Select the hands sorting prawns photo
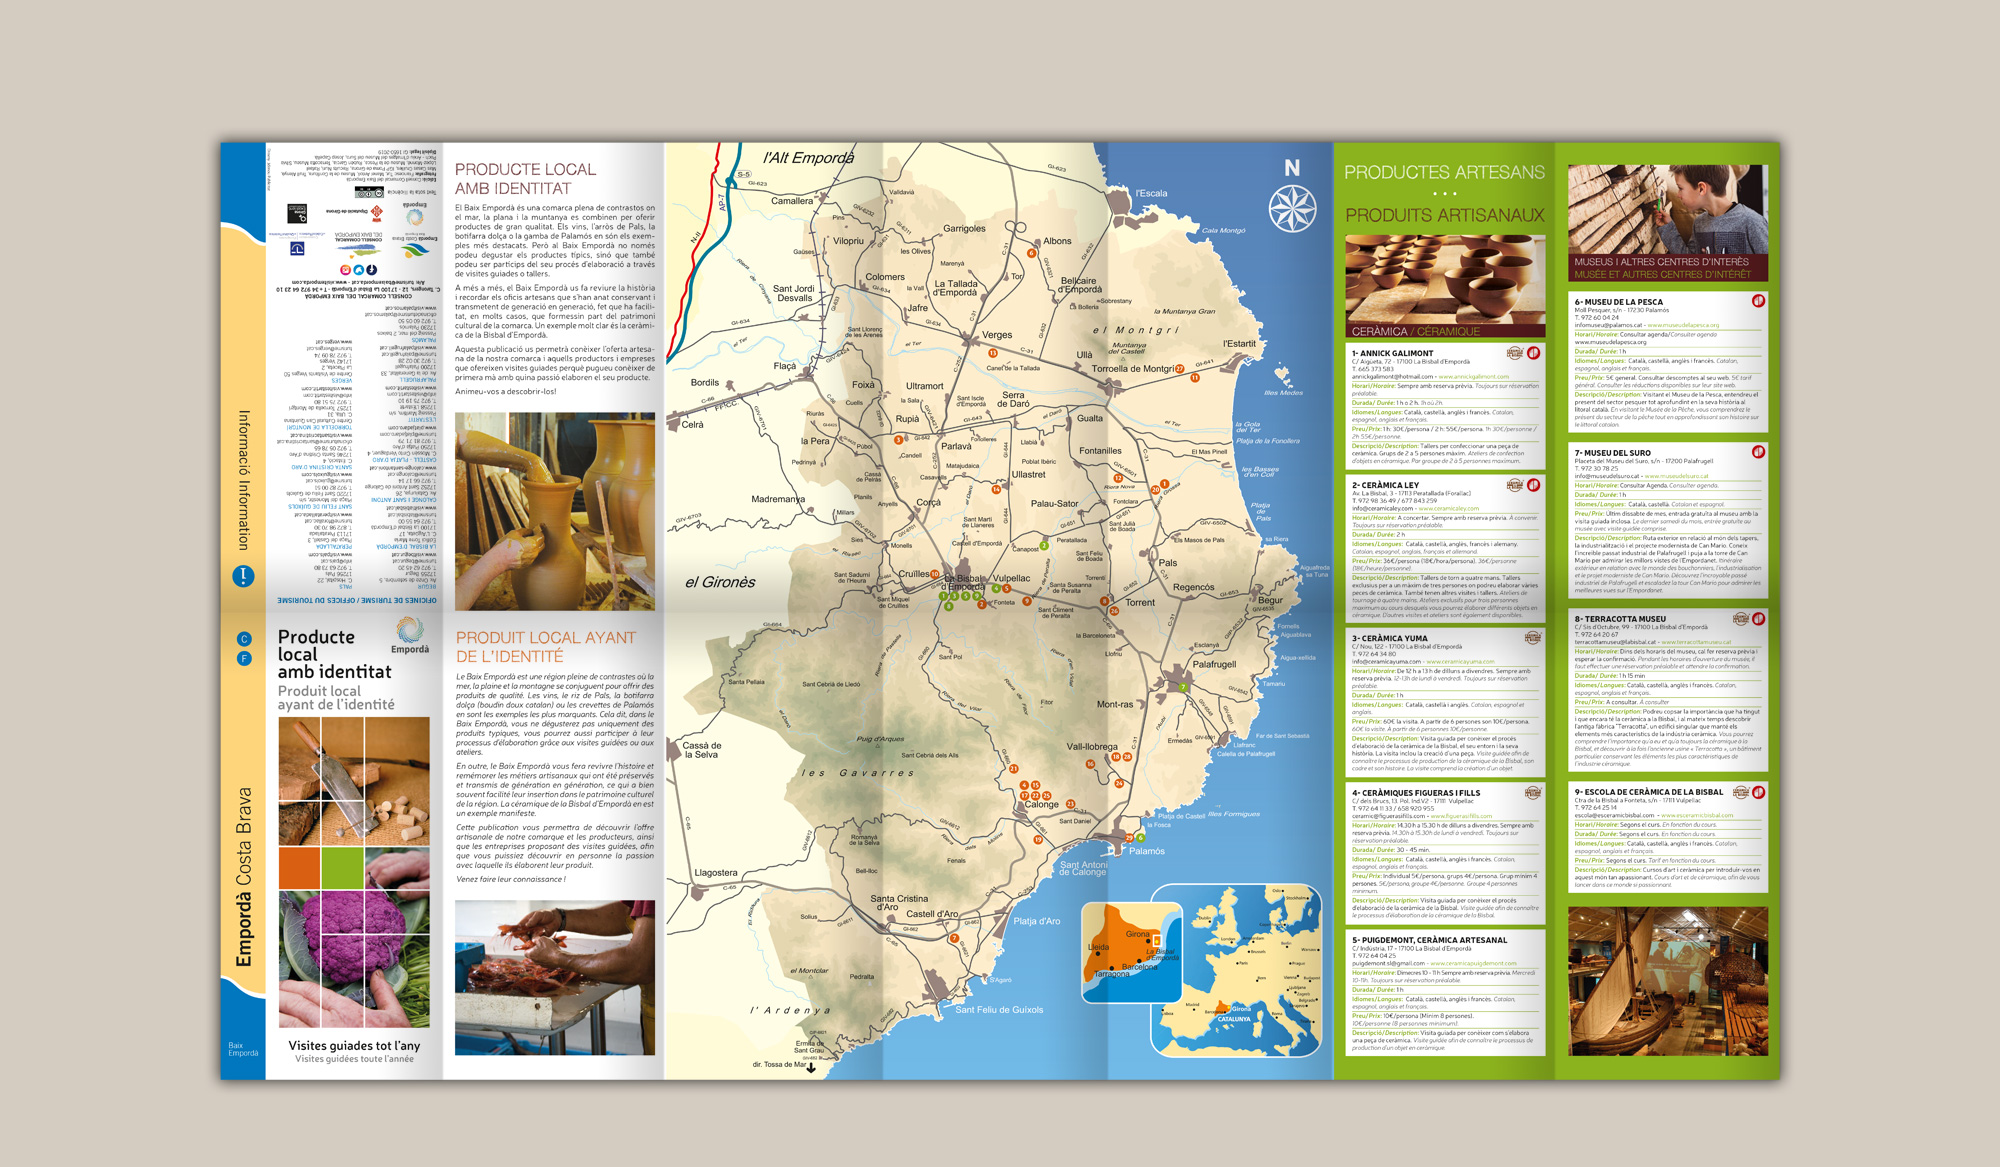The image size is (2000, 1167). tap(555, 977)
